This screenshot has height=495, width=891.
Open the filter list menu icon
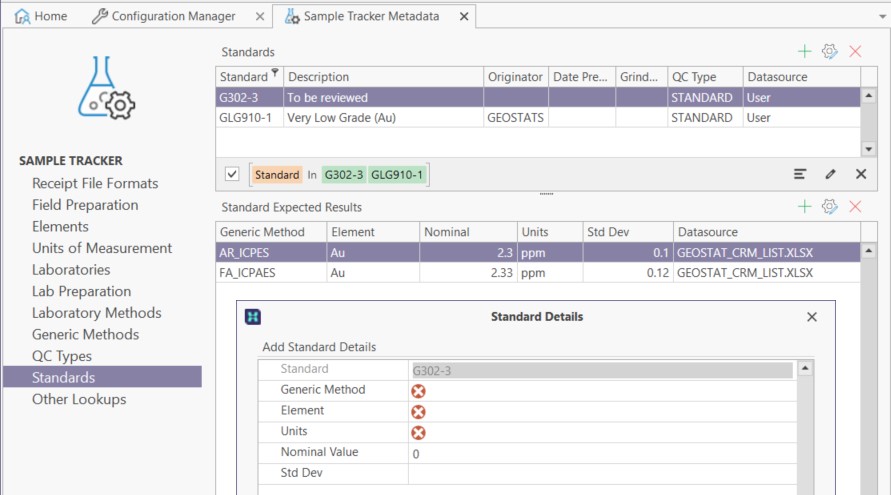(800, 174)
